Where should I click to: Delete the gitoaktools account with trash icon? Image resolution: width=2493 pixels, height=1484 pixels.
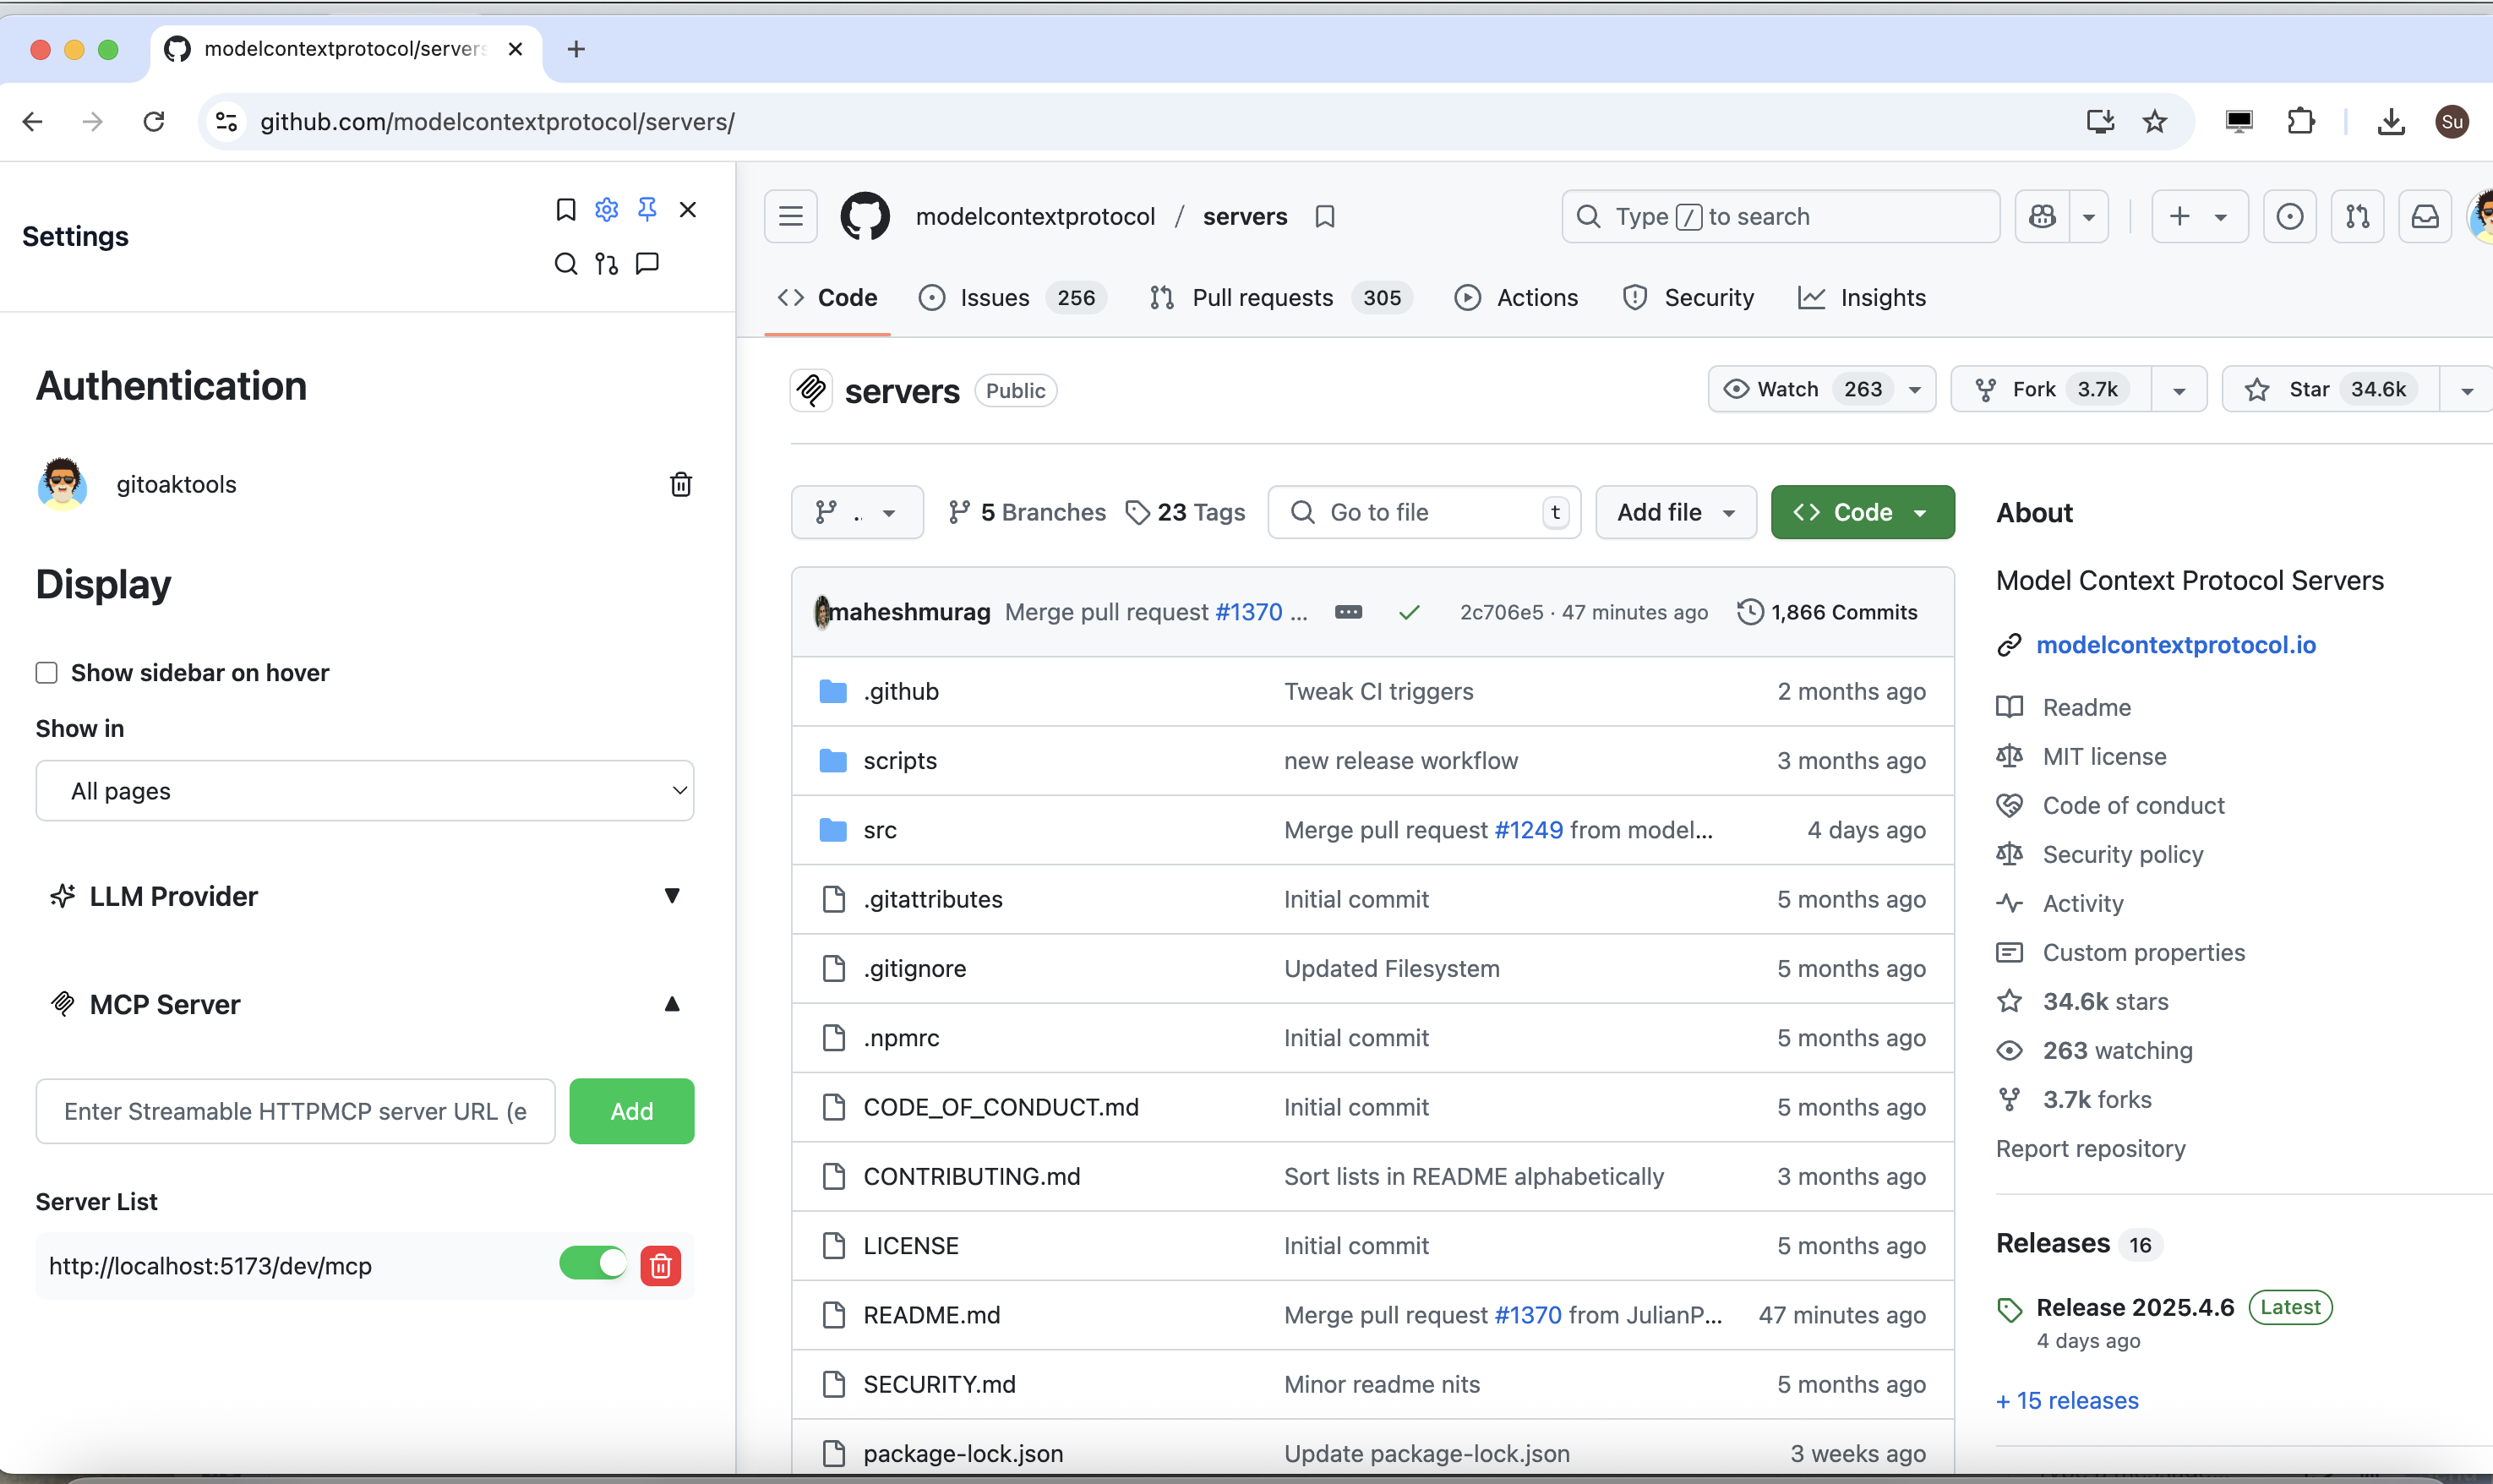(680, 485)
